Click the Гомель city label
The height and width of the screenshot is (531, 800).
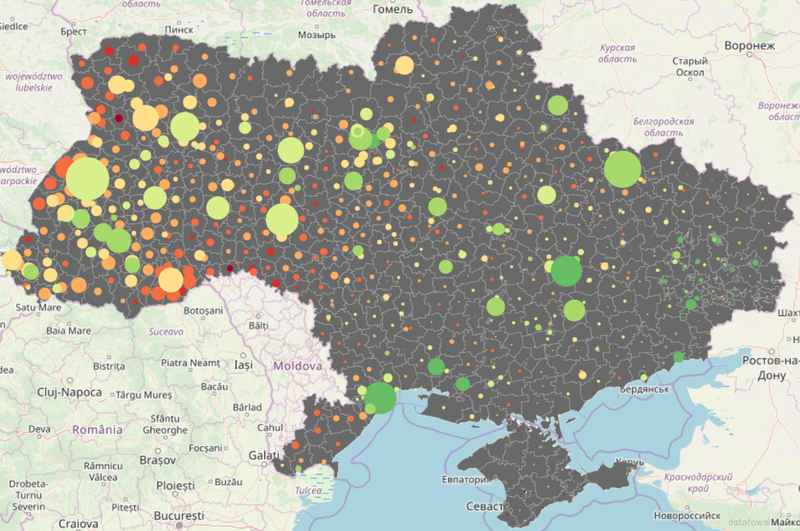(x=392, y=9)
